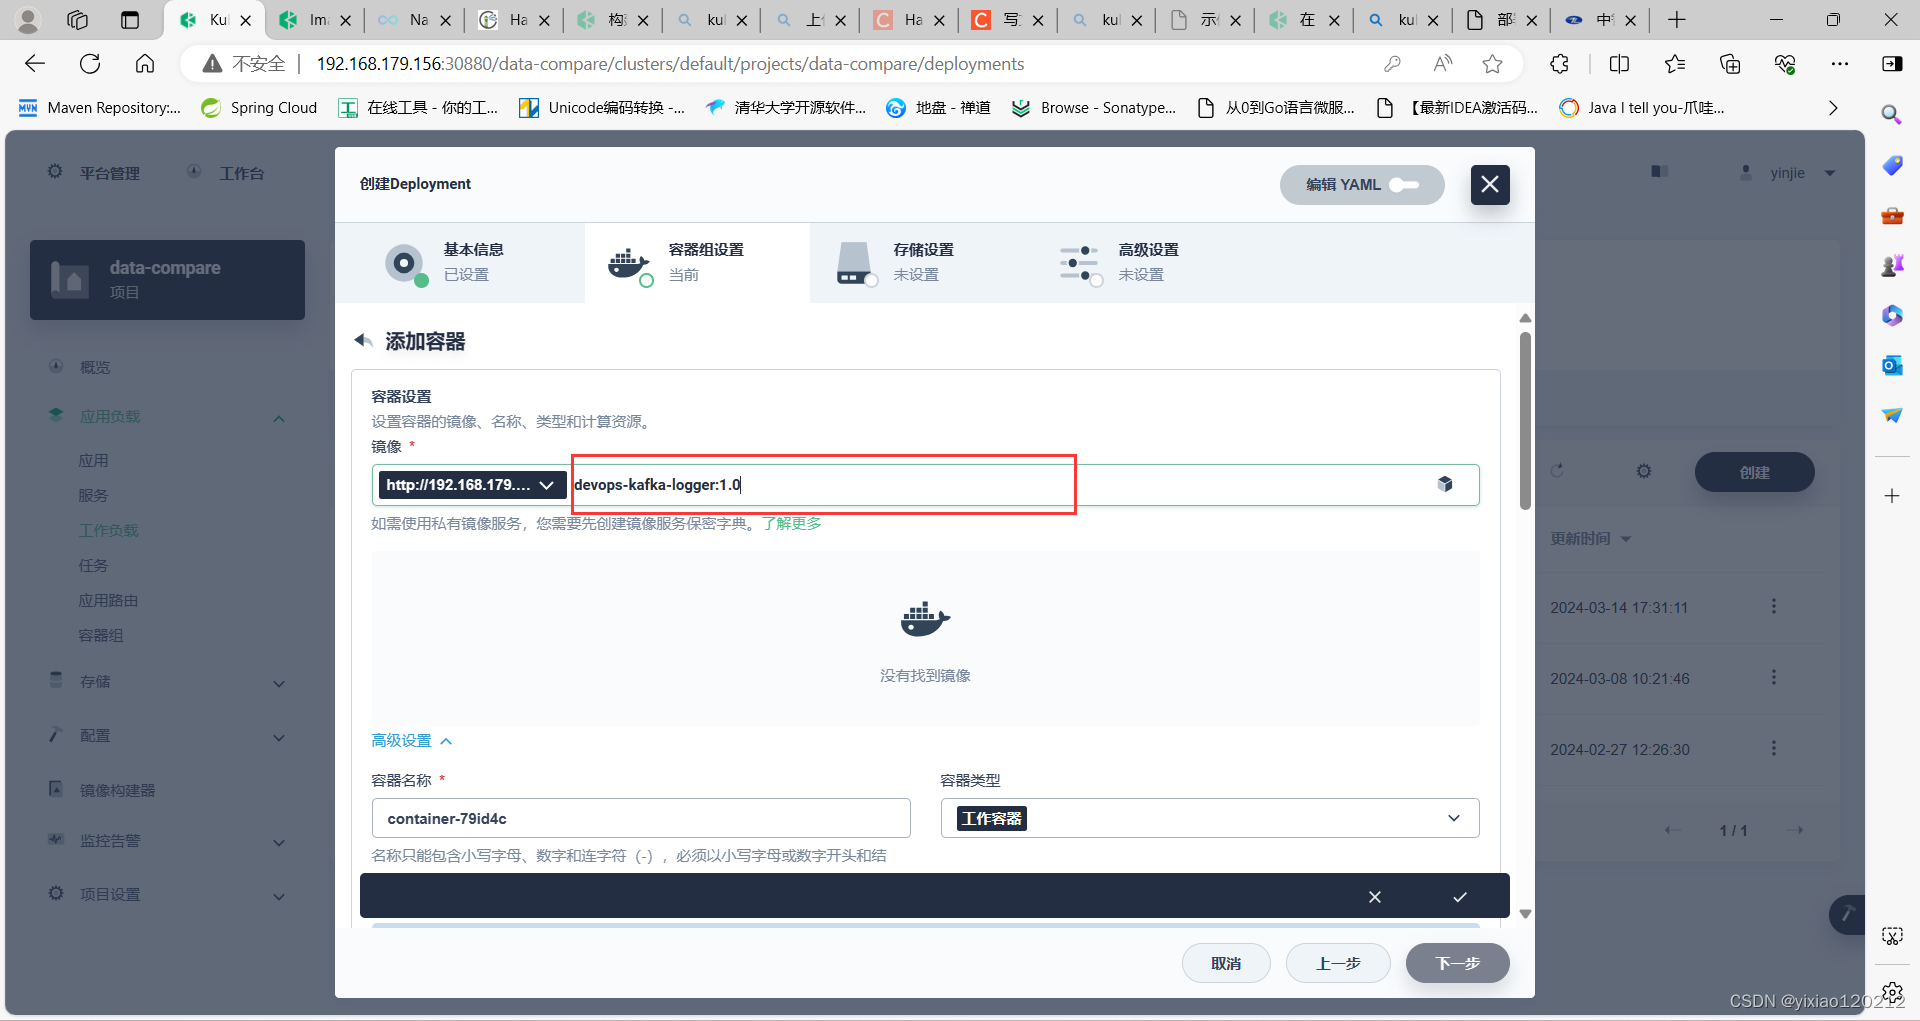Viewport: 1920px width, 1021px height.
Task: Select 镜像构建器 in the sidebar
Action: [x=117, y=790]
